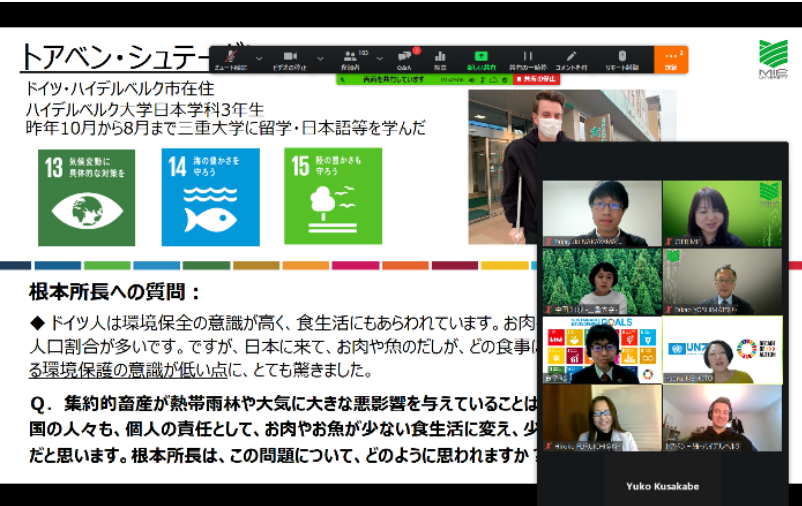Open the annotate pencil tool
Image resolution: width=802 pixels, height=506 pixels.
[x=571, y=59]
